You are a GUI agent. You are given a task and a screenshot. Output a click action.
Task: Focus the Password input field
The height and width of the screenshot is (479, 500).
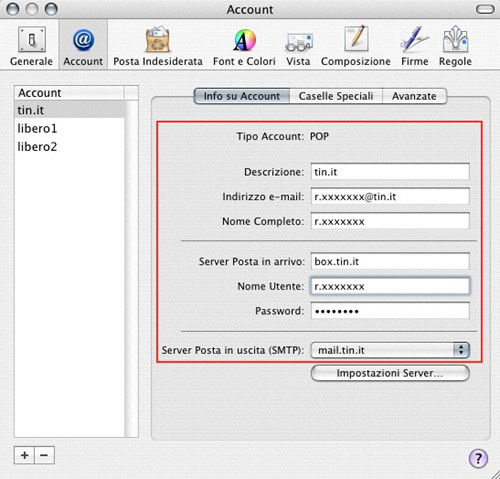tap(390, 311)
